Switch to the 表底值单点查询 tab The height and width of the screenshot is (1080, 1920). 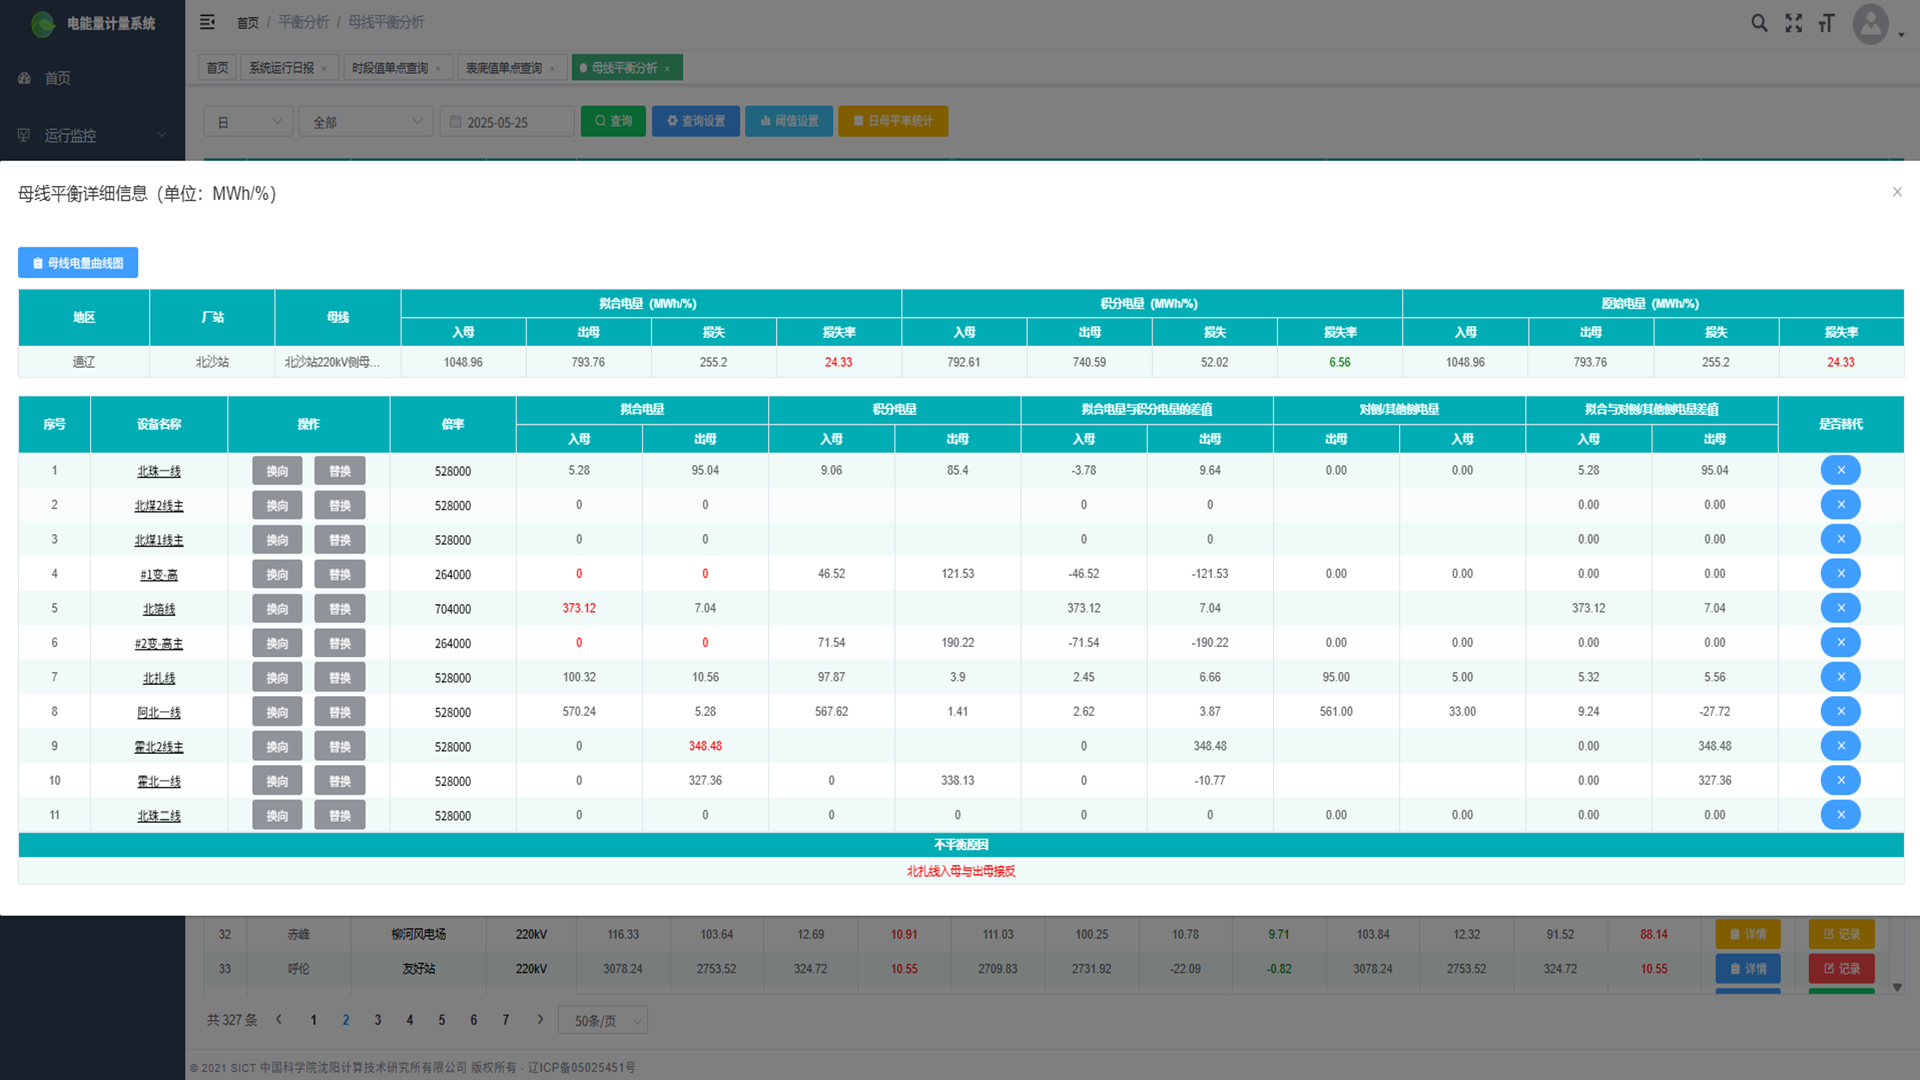[x=504, y=68]
